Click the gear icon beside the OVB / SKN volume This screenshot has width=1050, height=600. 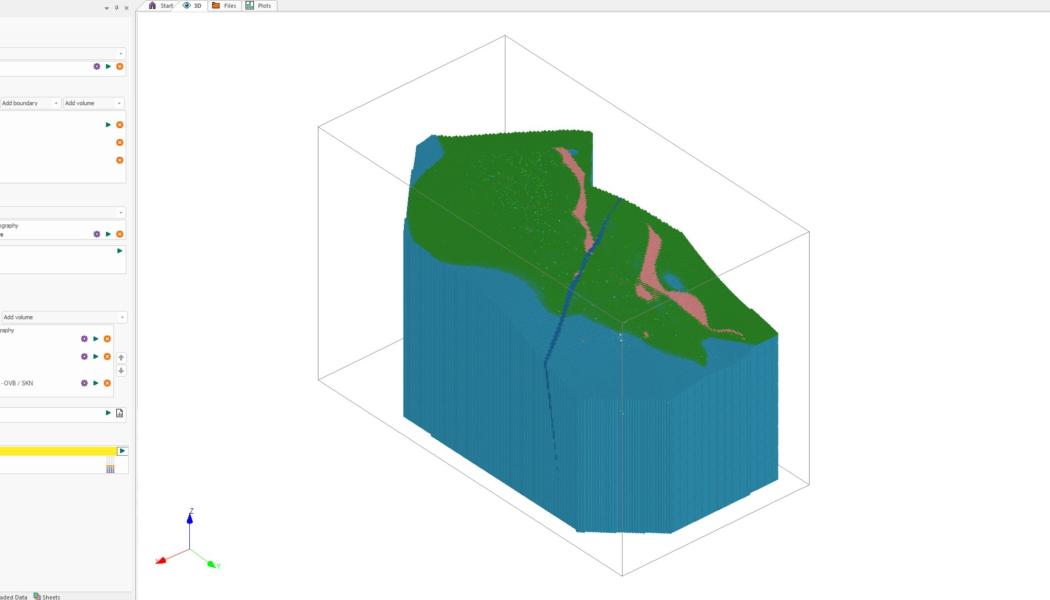[84, 383]
